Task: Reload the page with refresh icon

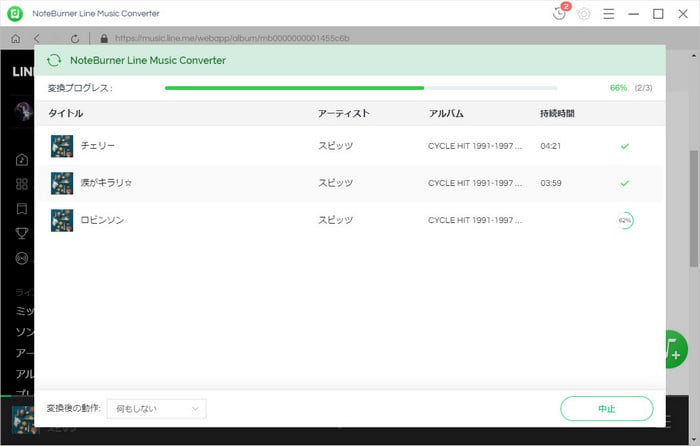Action: (75, 39)
